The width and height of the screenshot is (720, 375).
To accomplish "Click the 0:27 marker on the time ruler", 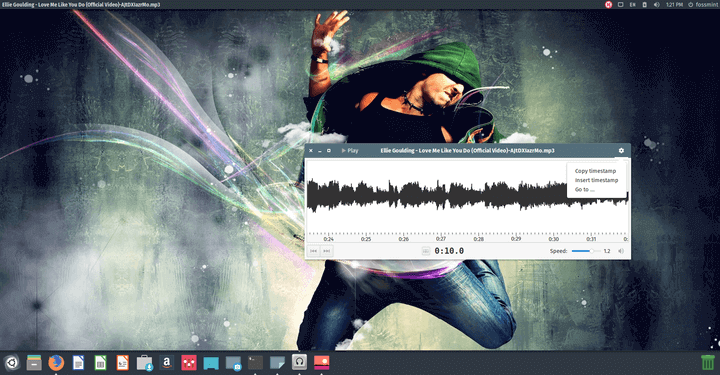I will tap(441, 239).
